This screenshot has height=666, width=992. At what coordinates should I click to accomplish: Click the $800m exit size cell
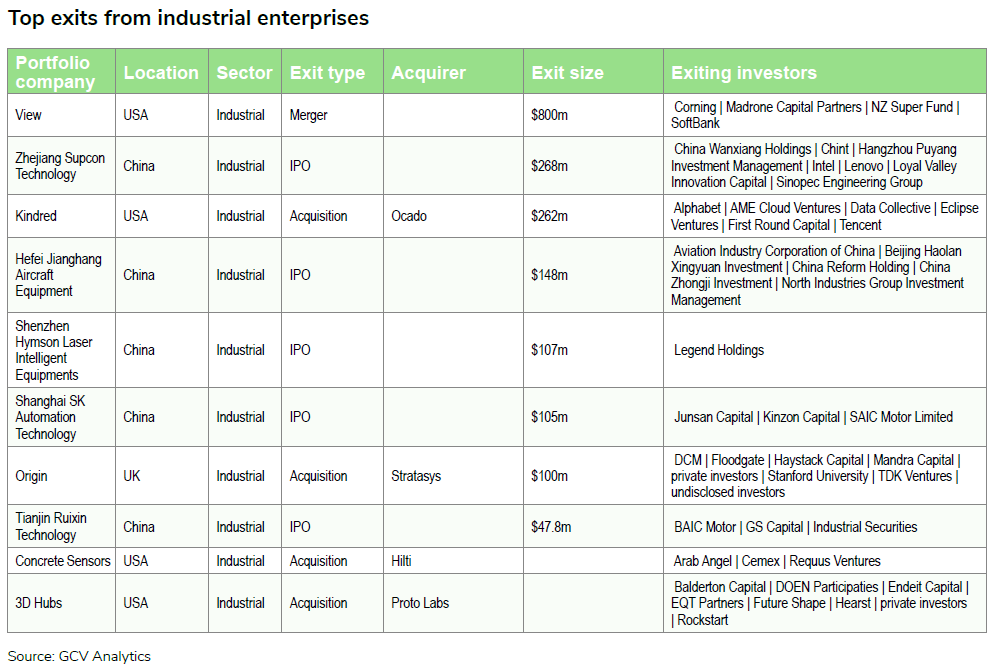[x=550, y=115]
